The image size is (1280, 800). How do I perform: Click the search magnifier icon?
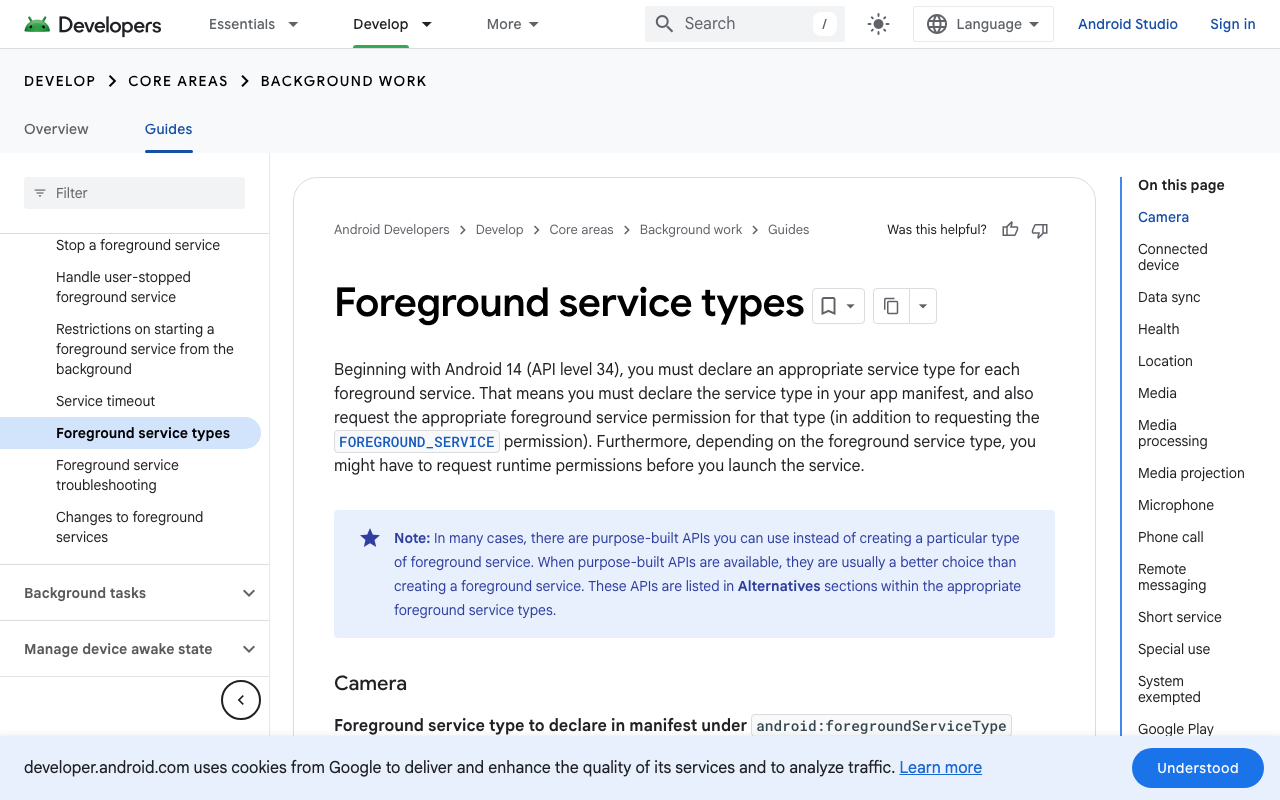[x=664, y=24]
